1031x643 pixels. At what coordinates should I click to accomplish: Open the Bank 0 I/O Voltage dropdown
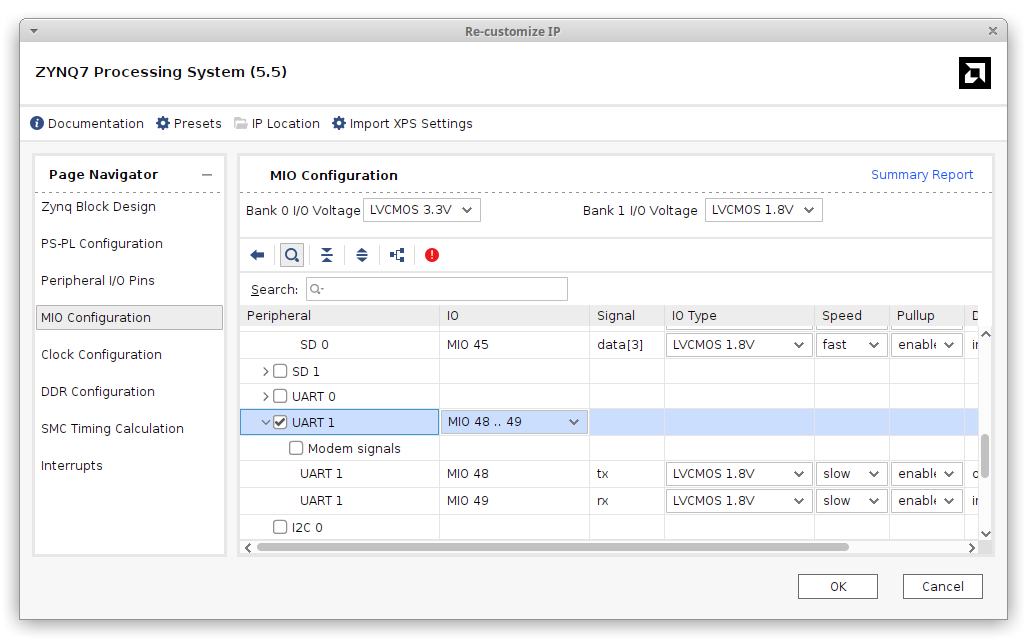(421, 210)
